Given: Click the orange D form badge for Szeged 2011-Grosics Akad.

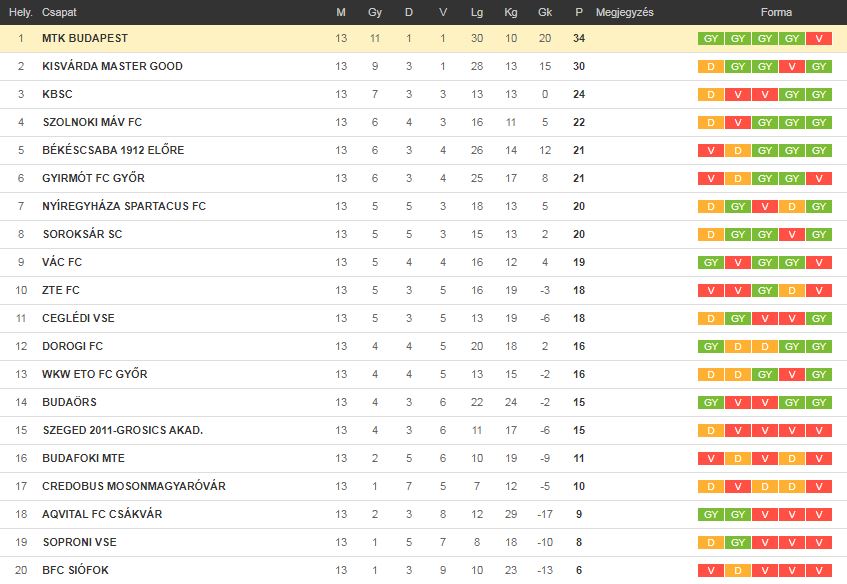Looking at the screenshot, I should point(711,431).
